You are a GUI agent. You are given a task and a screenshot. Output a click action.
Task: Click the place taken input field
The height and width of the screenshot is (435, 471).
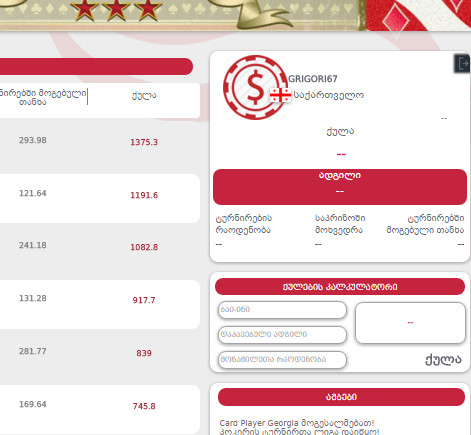[x=282, y=335]
